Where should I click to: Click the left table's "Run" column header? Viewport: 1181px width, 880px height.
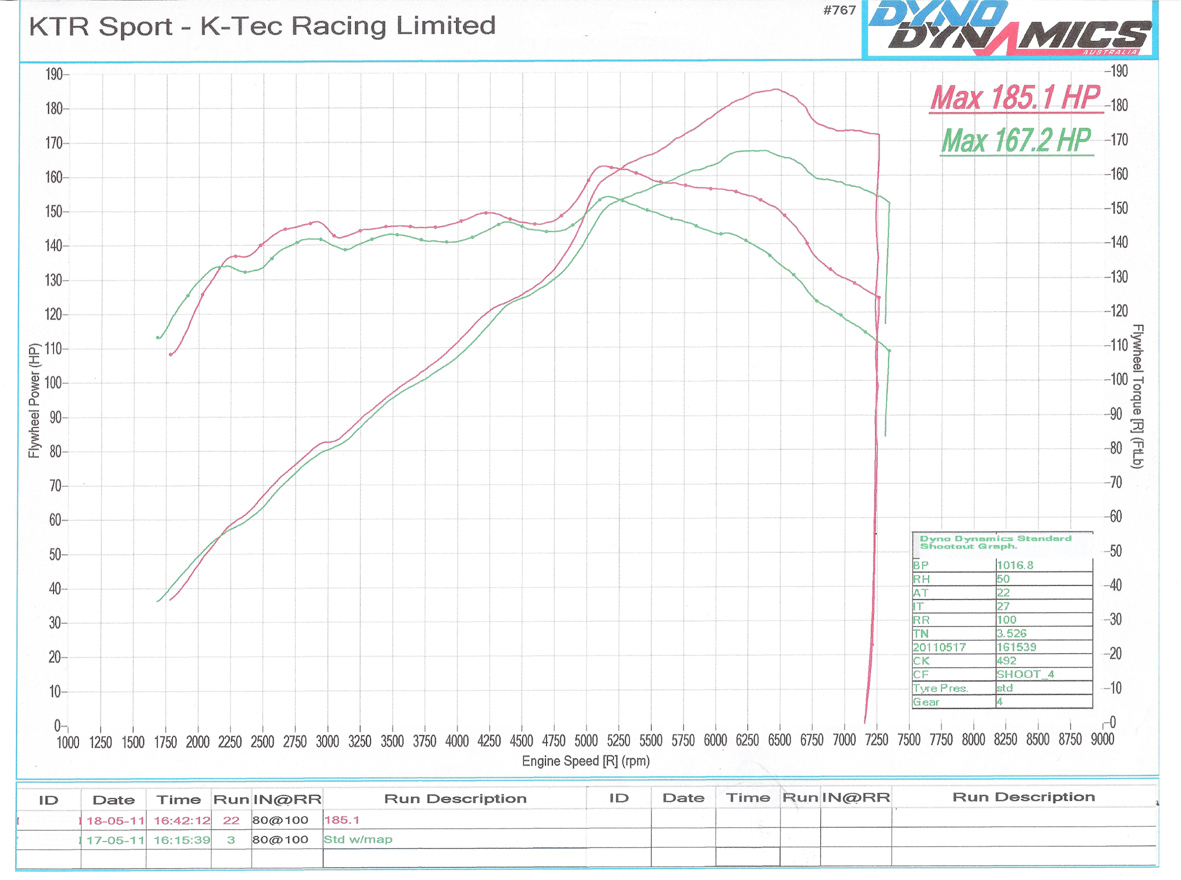(231, 799)
